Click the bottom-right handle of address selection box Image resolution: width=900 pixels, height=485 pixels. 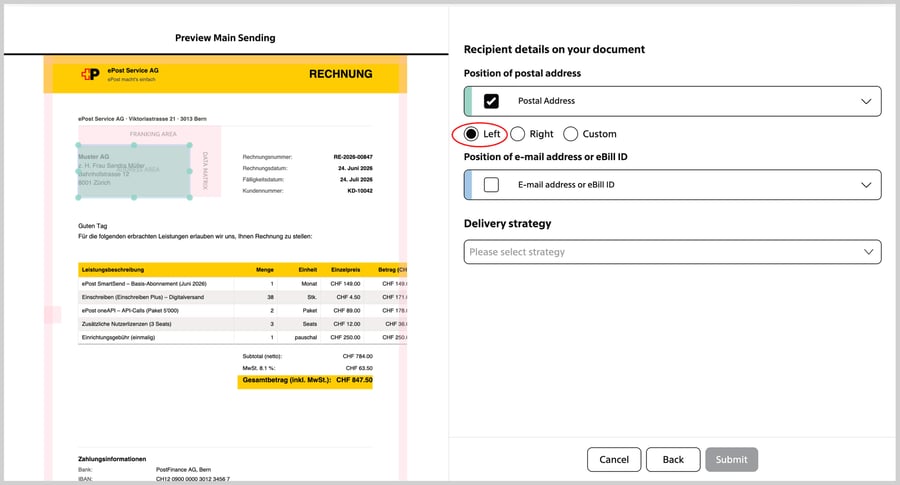190,197
